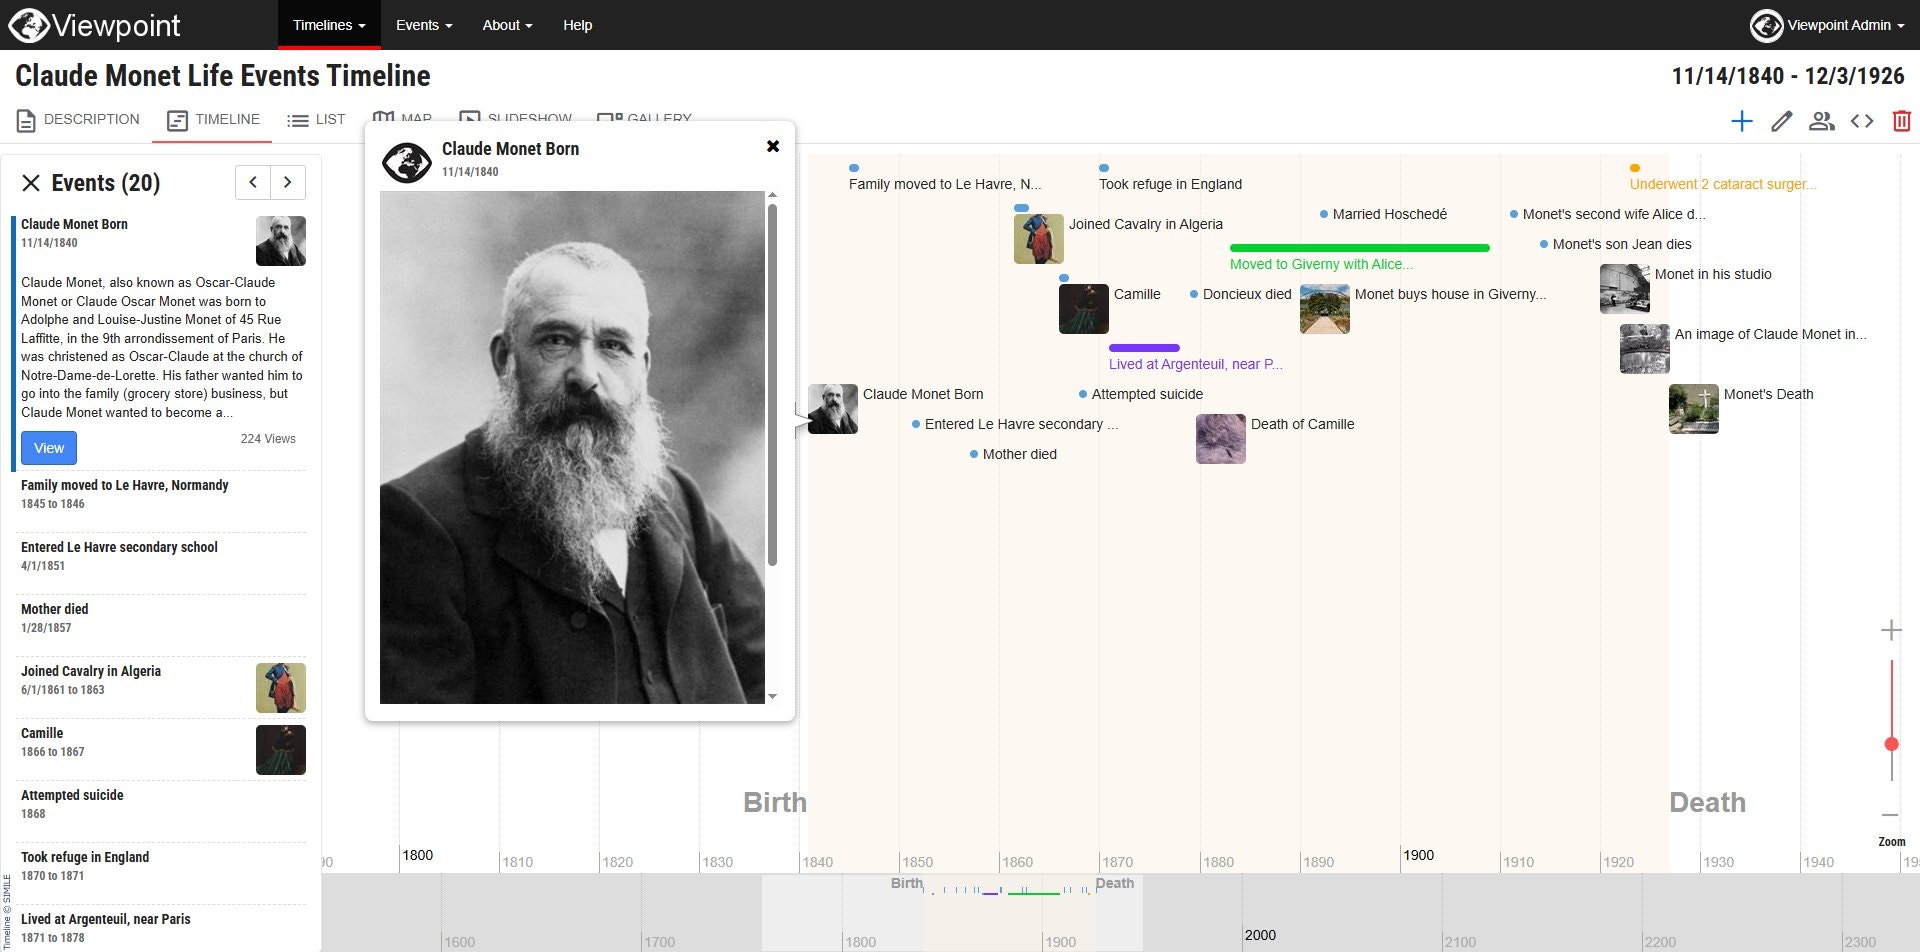The image size is (1920, 952).
Task: Open the Events dropdown menu
Action: [423, 25]
